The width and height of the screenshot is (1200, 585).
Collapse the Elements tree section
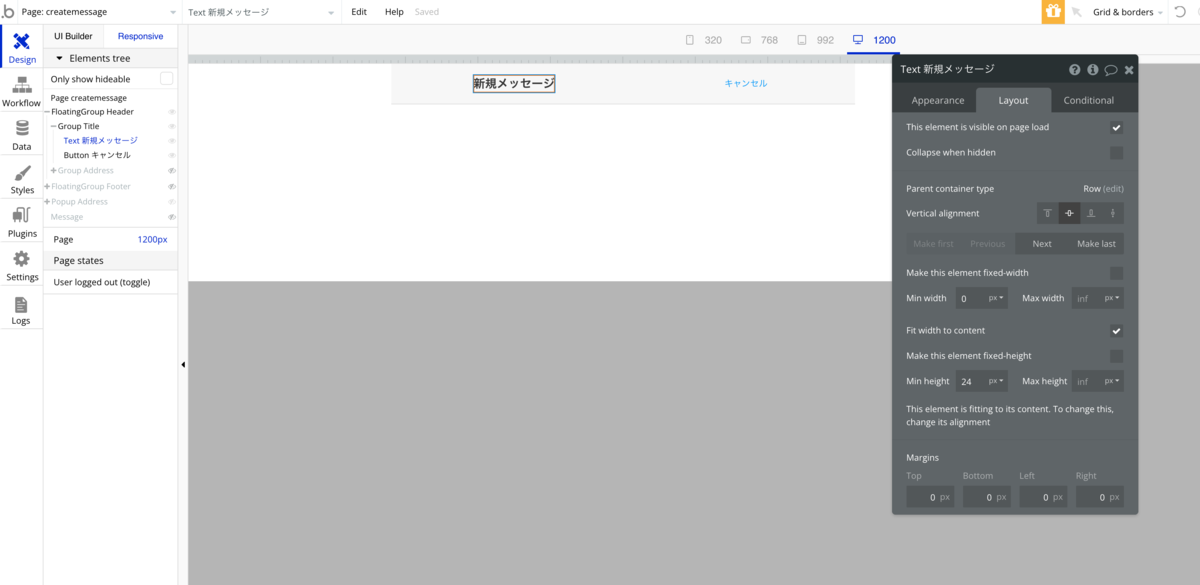click(x=59, y=59)
